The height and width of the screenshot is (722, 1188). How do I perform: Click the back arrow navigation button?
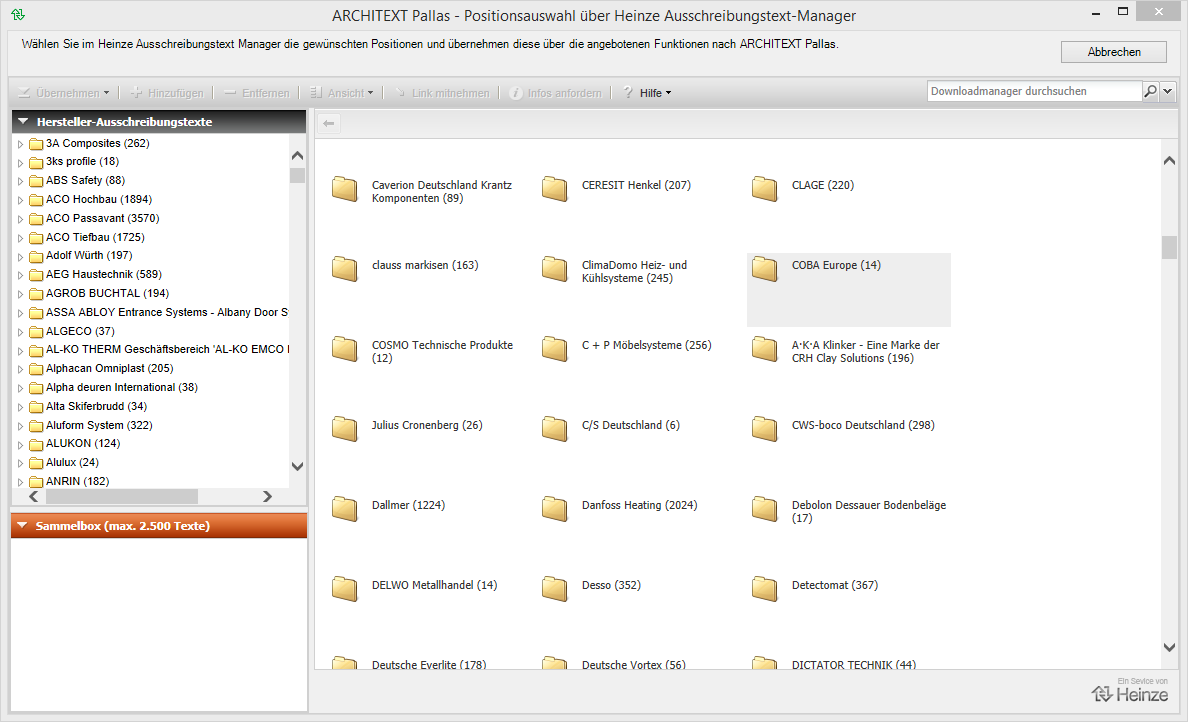pyautogui.click(x=329, y=123)
